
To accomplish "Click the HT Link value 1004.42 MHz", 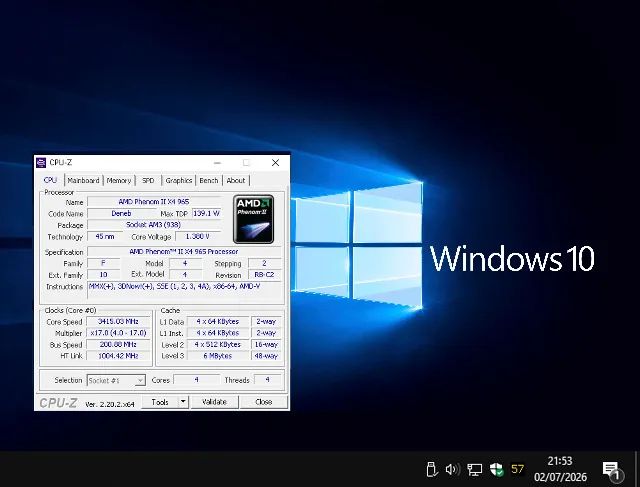I will point(118,356).
